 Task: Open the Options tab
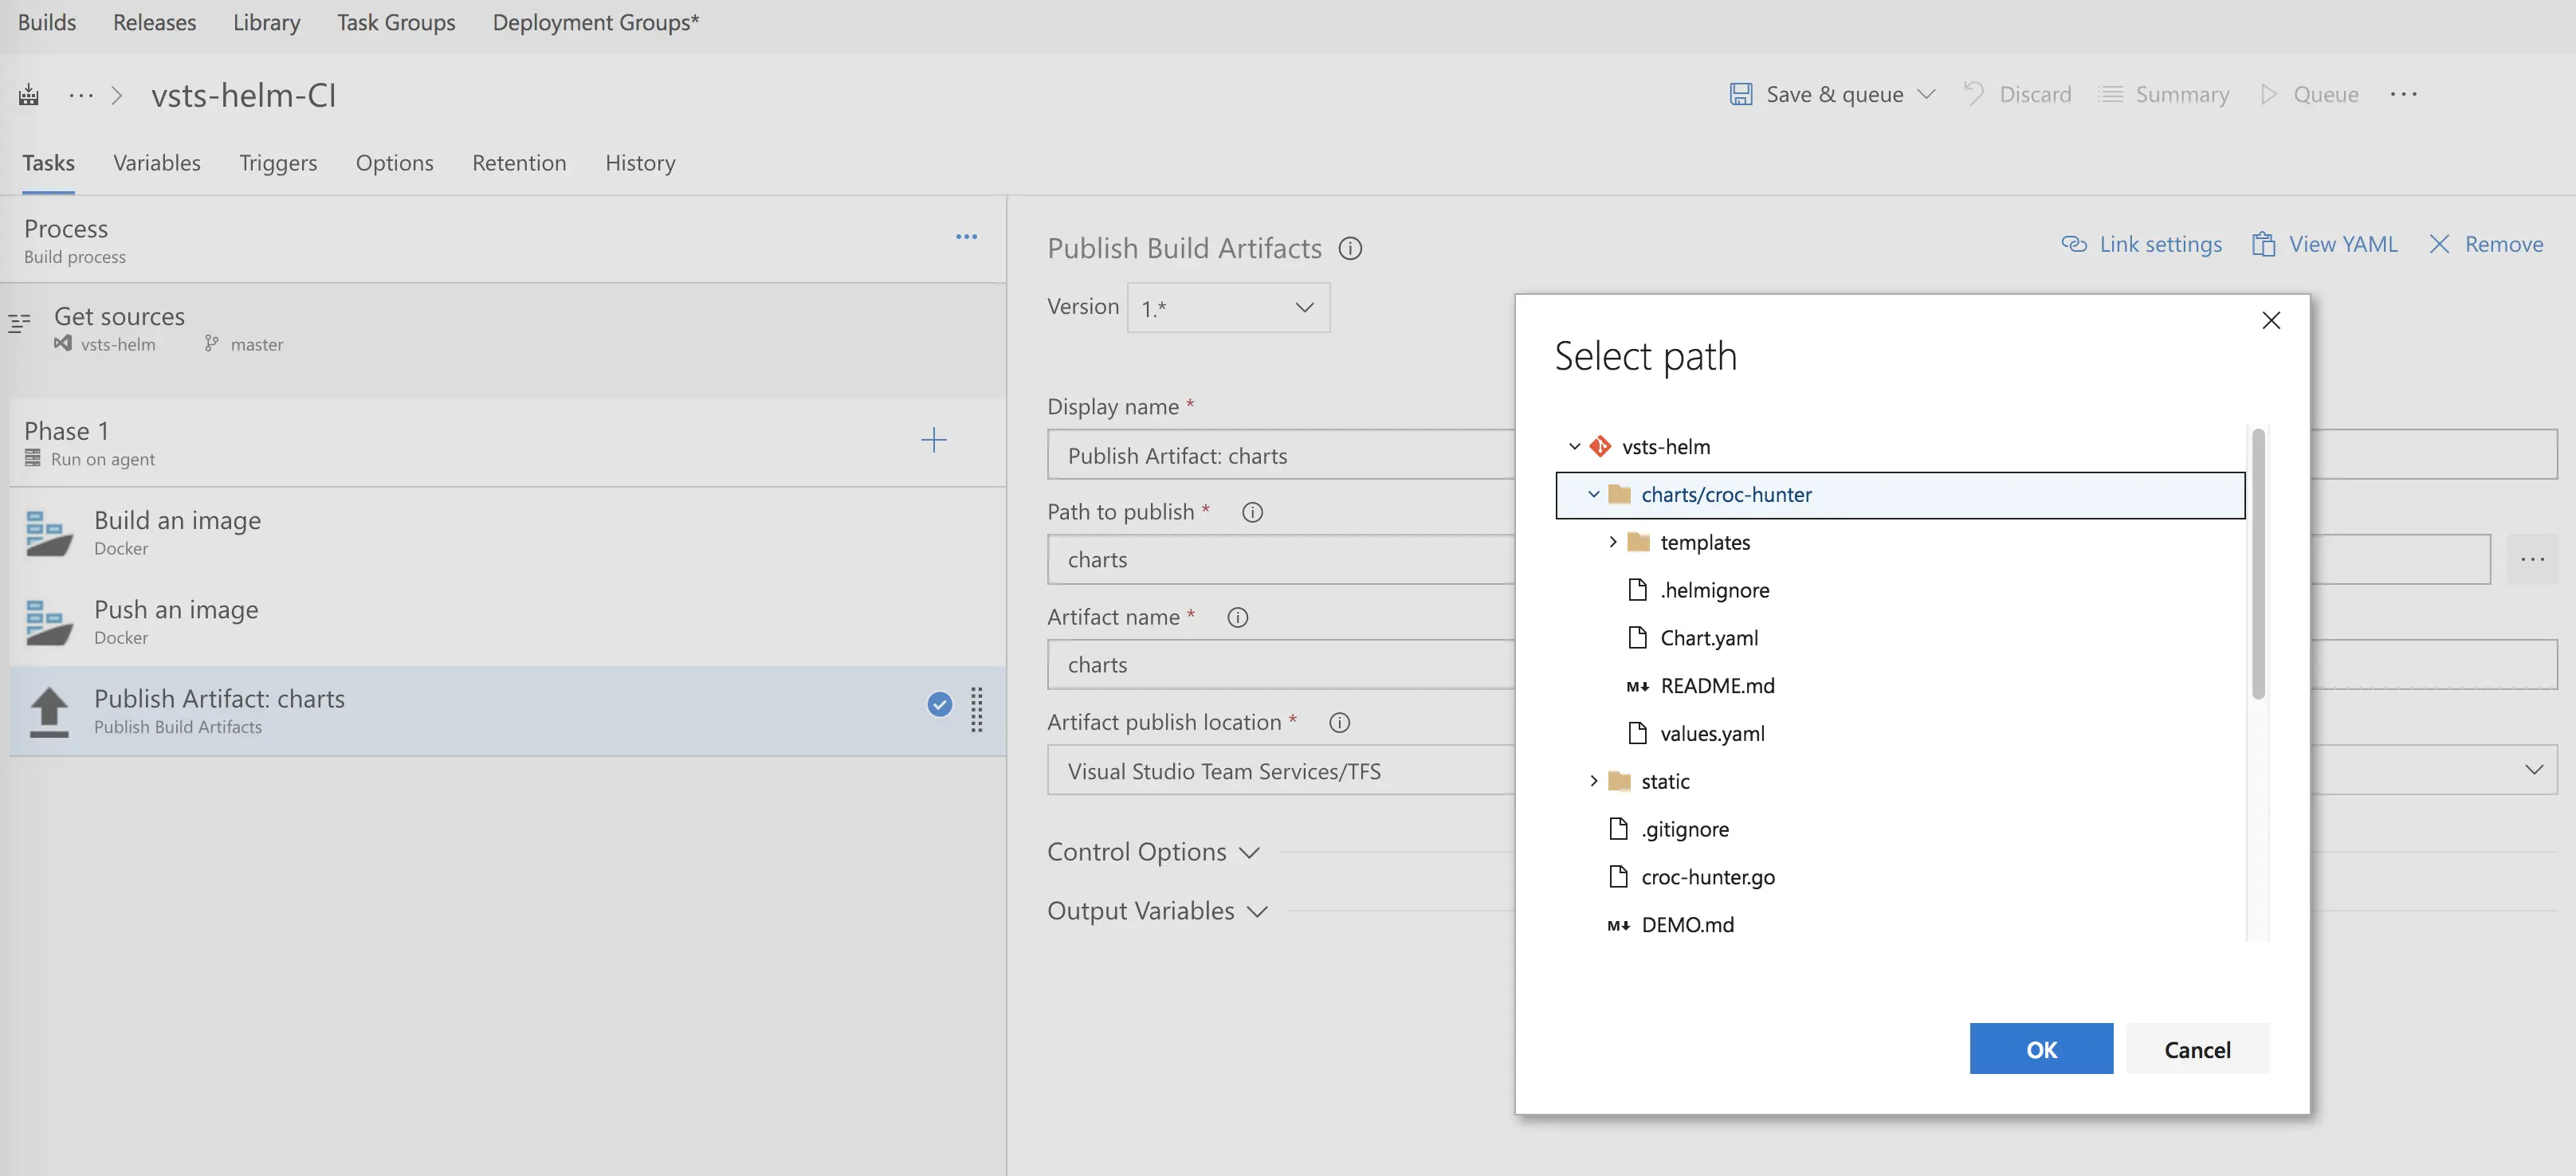pos(395,163)
